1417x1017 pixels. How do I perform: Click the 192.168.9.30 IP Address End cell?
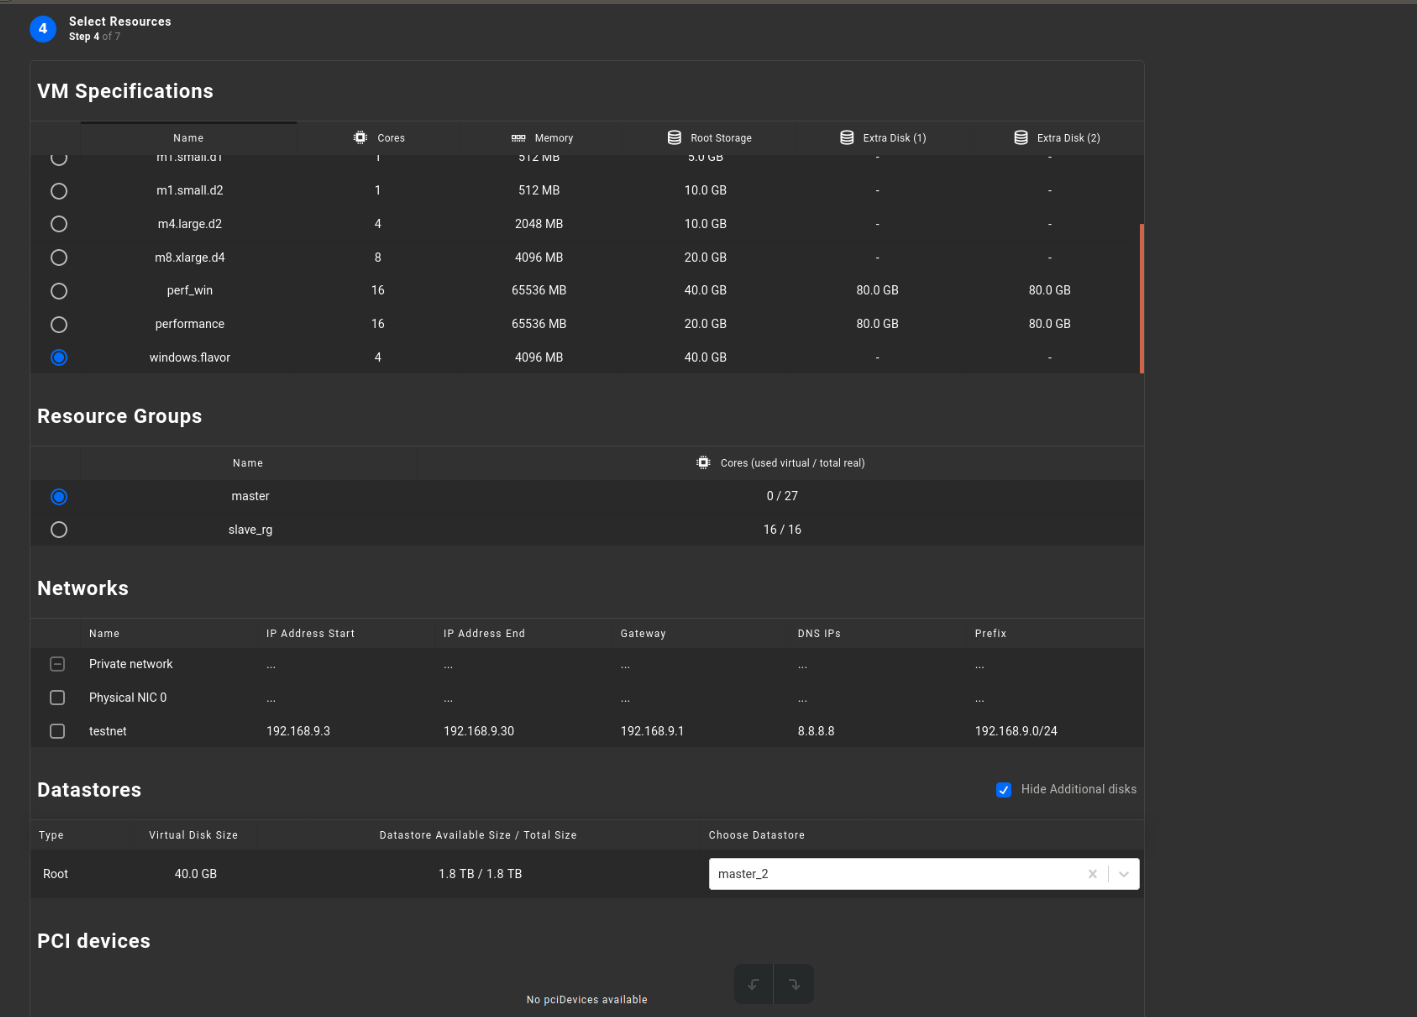tap(479, 731)
